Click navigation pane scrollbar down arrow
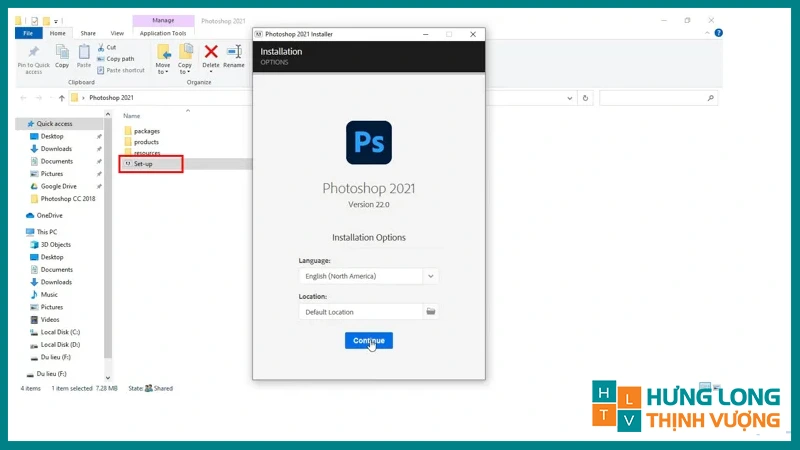Viewport: 800px width, 450px height. (x=108, y=378)
